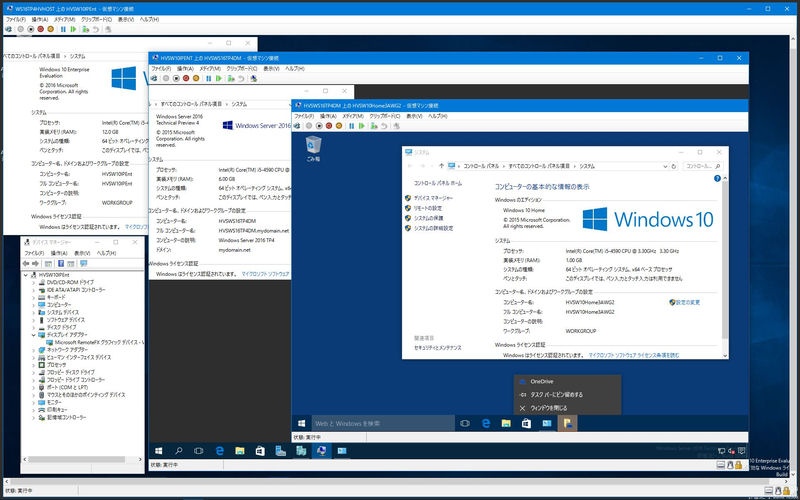
Task: Click green Reset icon in HVSWS16TP4DM toolbar
Action: click(219, 78)
